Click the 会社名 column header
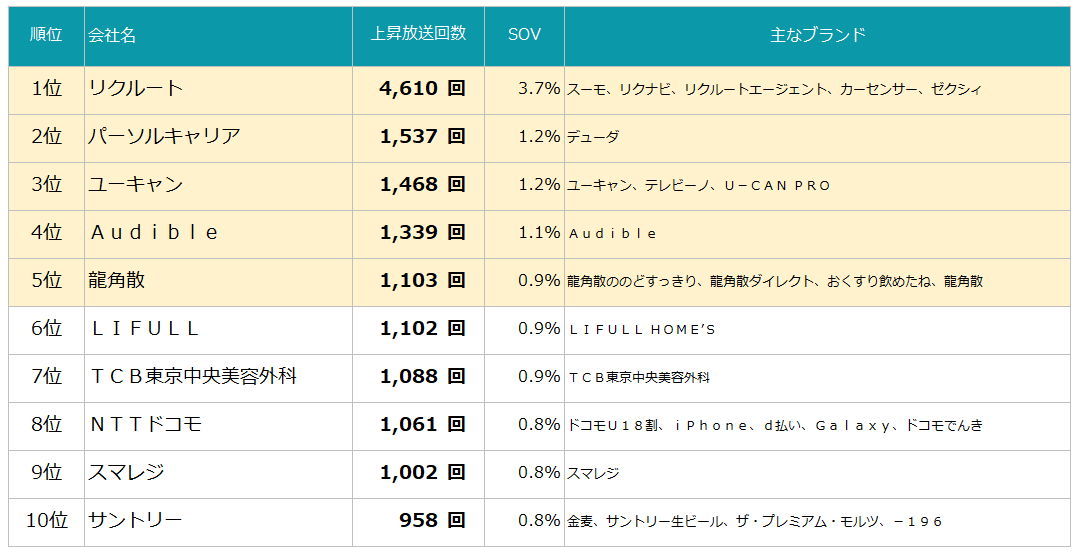1079x557 pixels. (112, 35)
